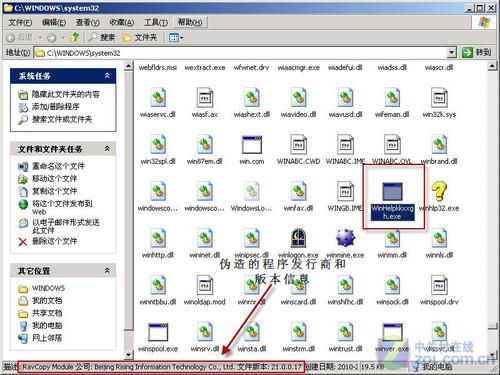Select the winmine.exe minesweeper icon
500x375 pixels.
click(345, 238)
